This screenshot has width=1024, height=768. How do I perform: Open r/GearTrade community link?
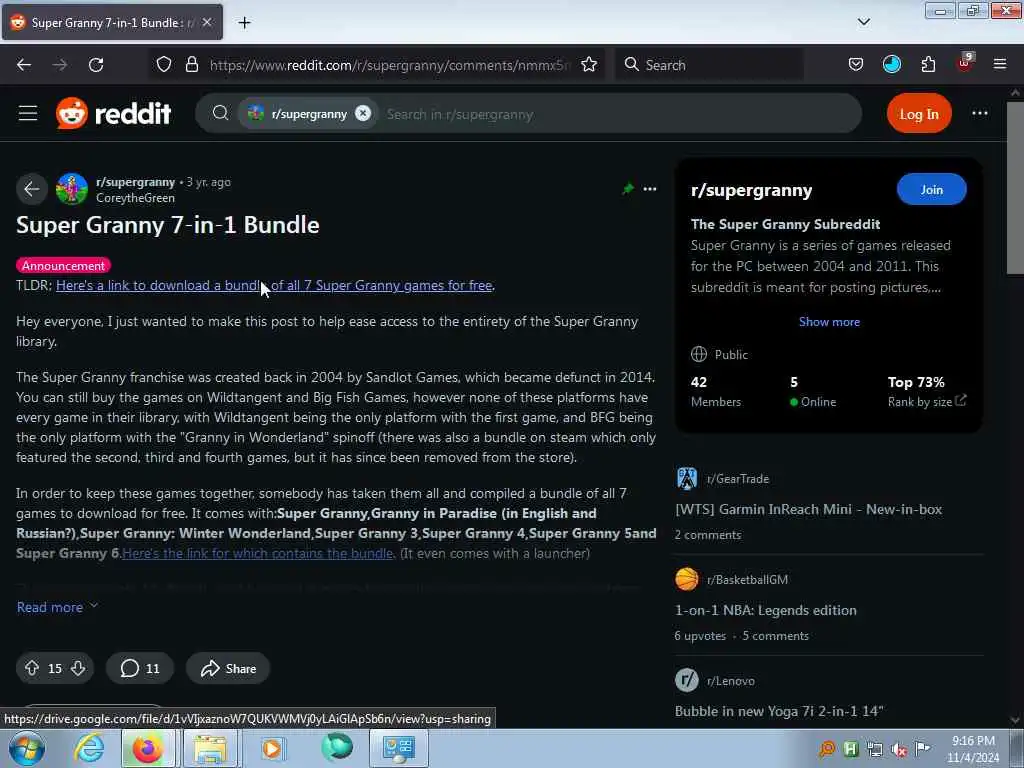(737, 479)
